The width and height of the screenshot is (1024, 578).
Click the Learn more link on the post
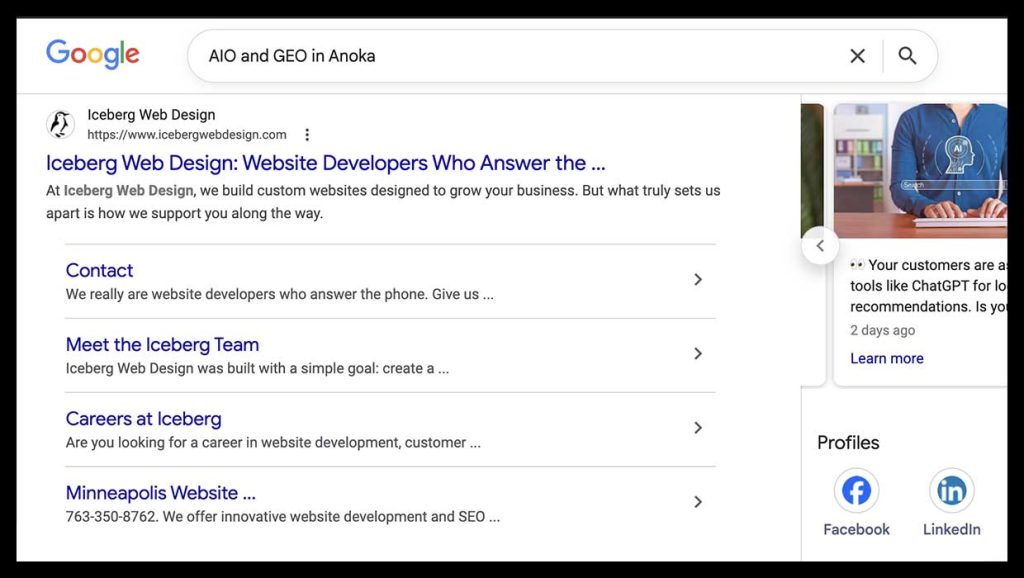coord(886,358)
